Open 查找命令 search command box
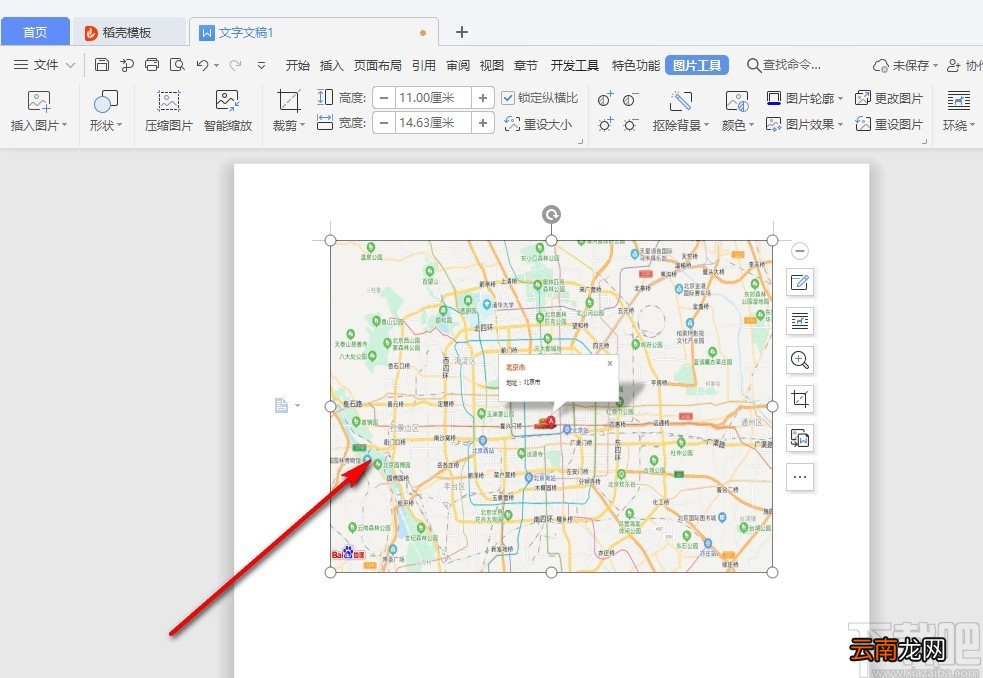This screenshot has width=983, height=678. 784,65
